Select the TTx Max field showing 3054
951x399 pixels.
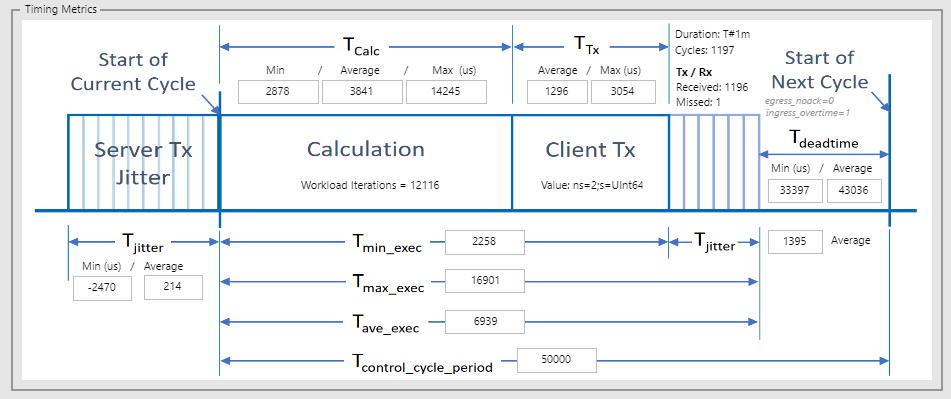click(623, 92)
